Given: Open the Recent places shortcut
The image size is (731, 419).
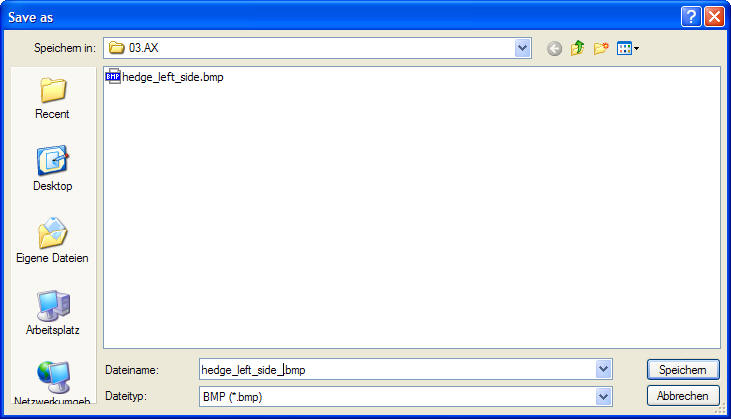Looking at the screenshot, I should 52,98.
